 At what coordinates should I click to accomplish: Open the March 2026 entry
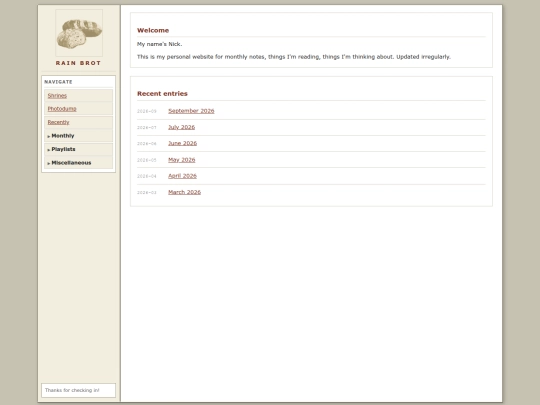click(x=184, y=192)
